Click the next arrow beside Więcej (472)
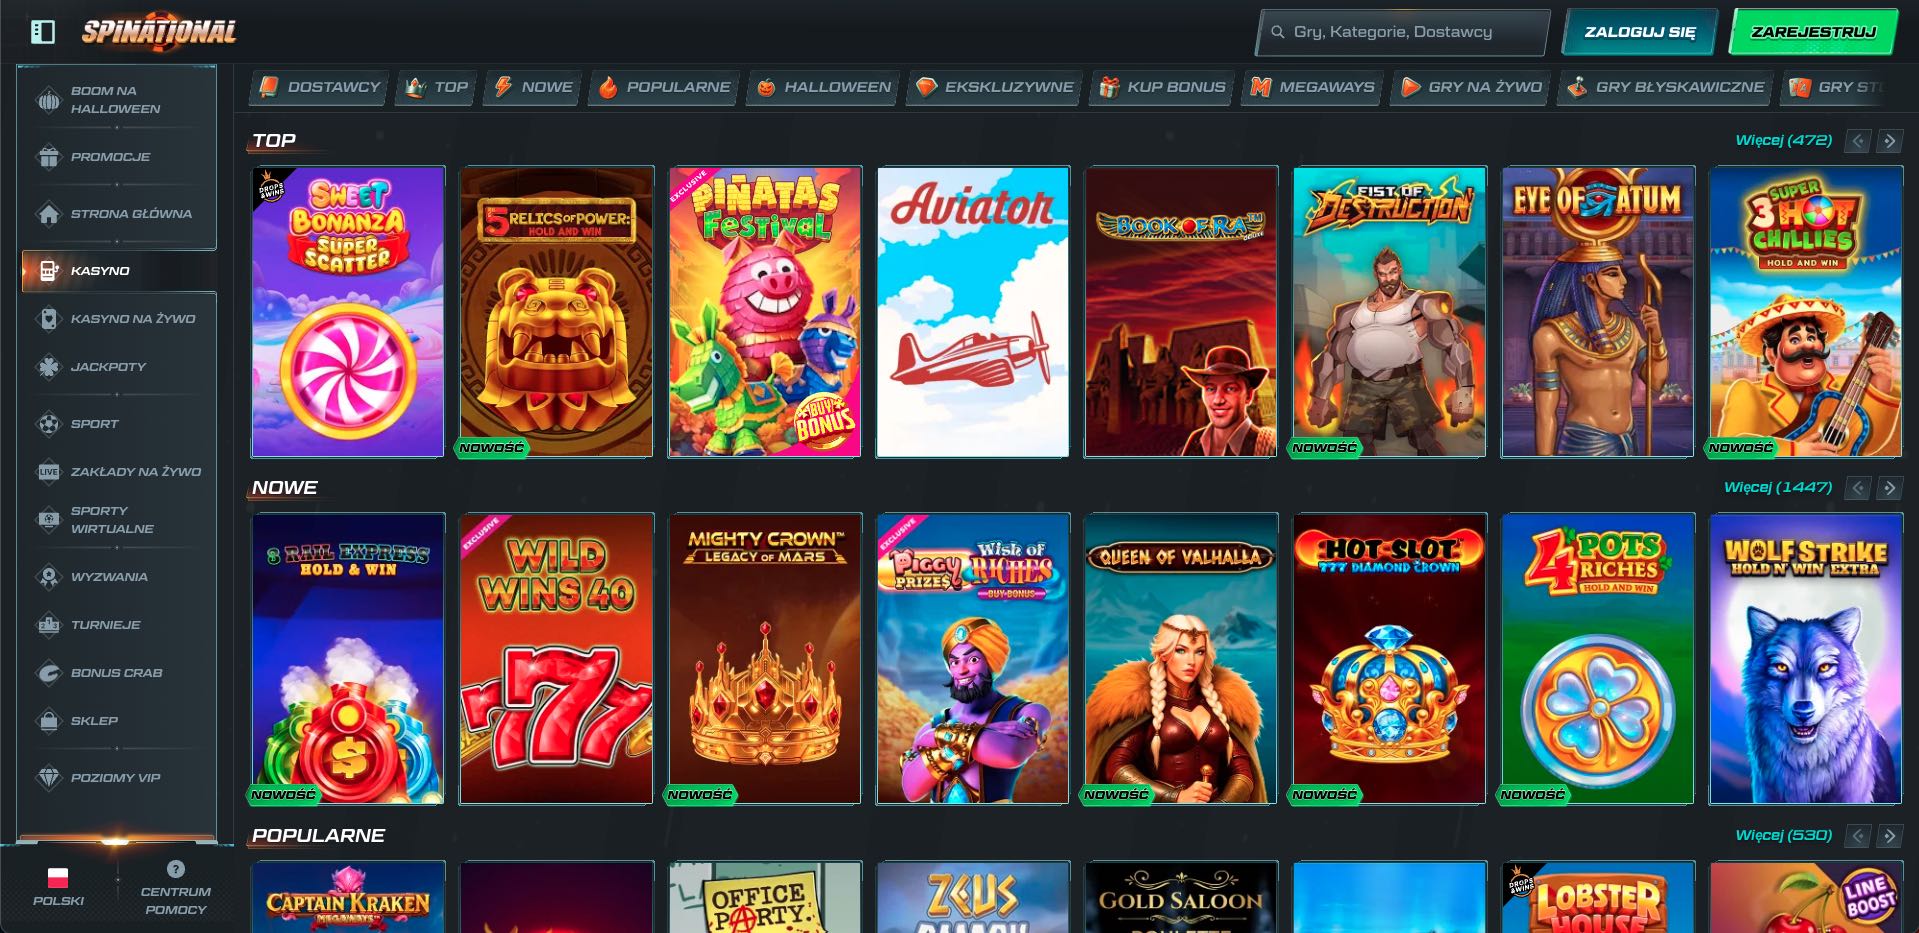The height and width of the screenshot is (933, 1919). [x=1889, y=141]
